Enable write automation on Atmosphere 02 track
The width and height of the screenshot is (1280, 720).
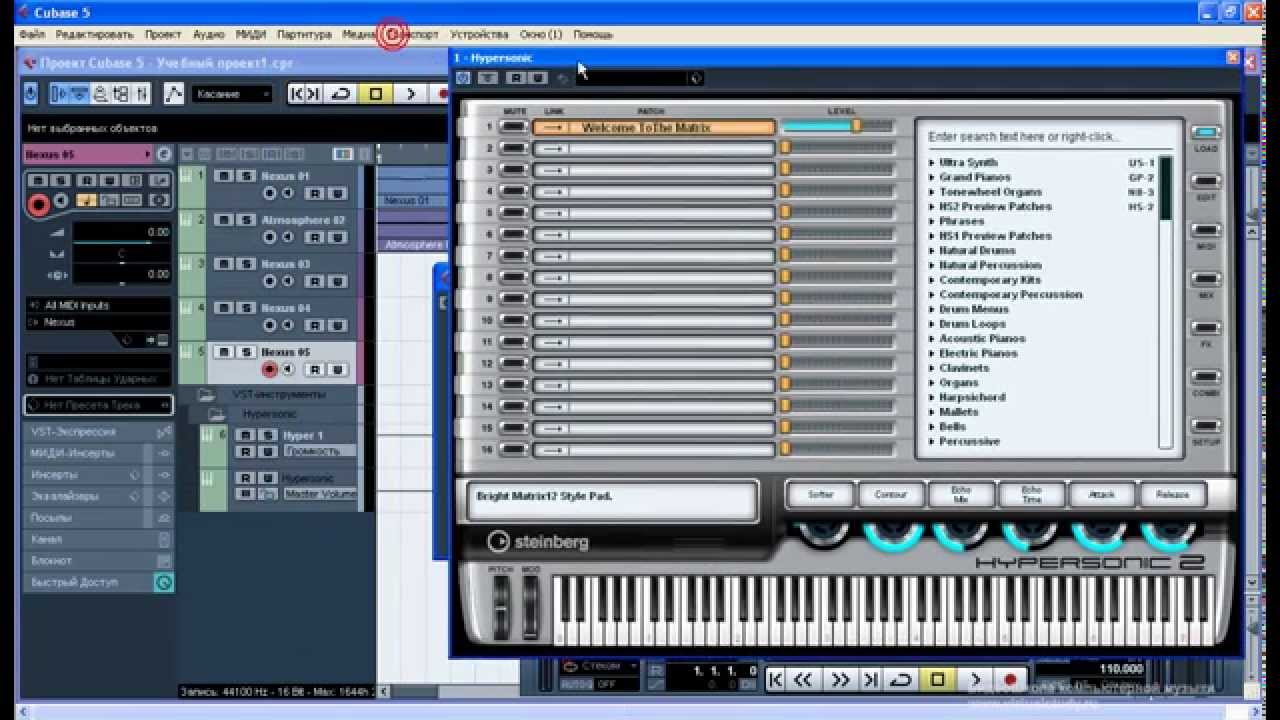click(338, 238)
